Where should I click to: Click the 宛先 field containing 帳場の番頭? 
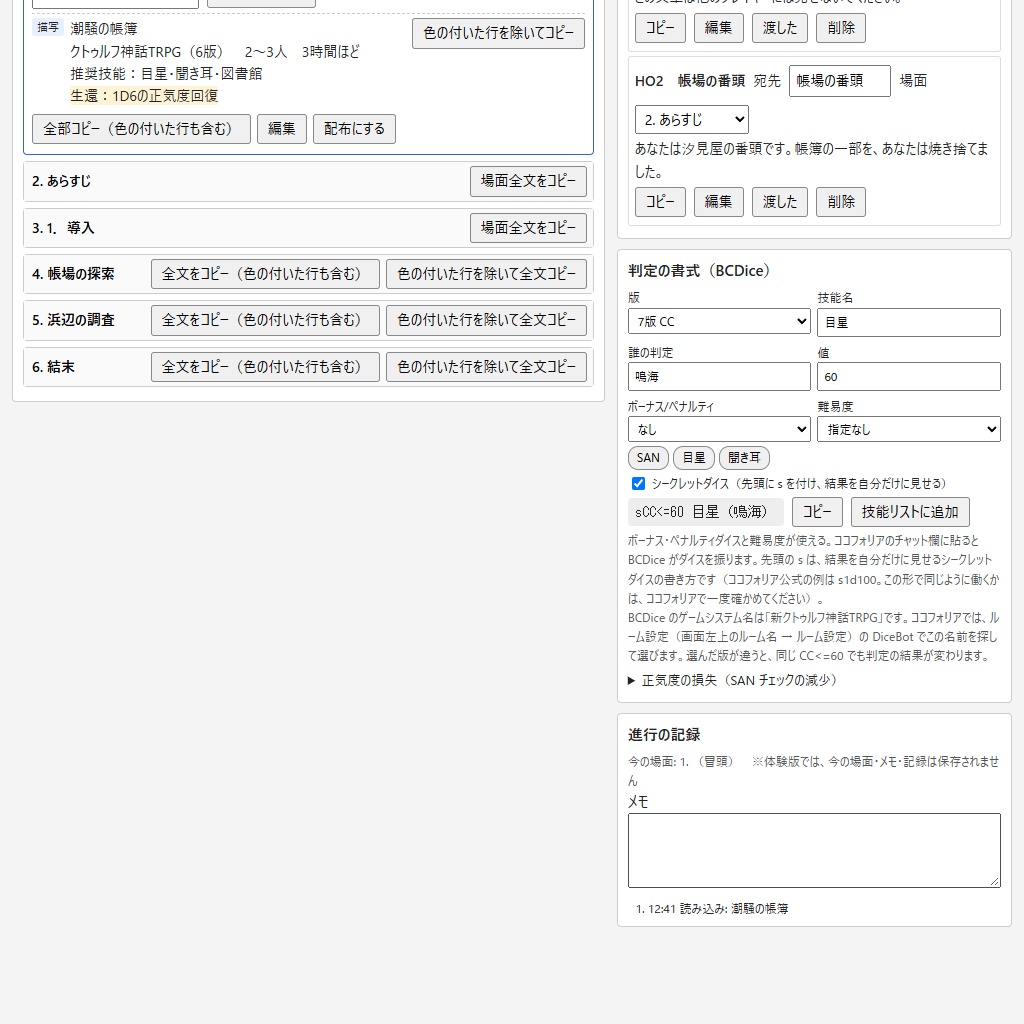tap(840, 81)
